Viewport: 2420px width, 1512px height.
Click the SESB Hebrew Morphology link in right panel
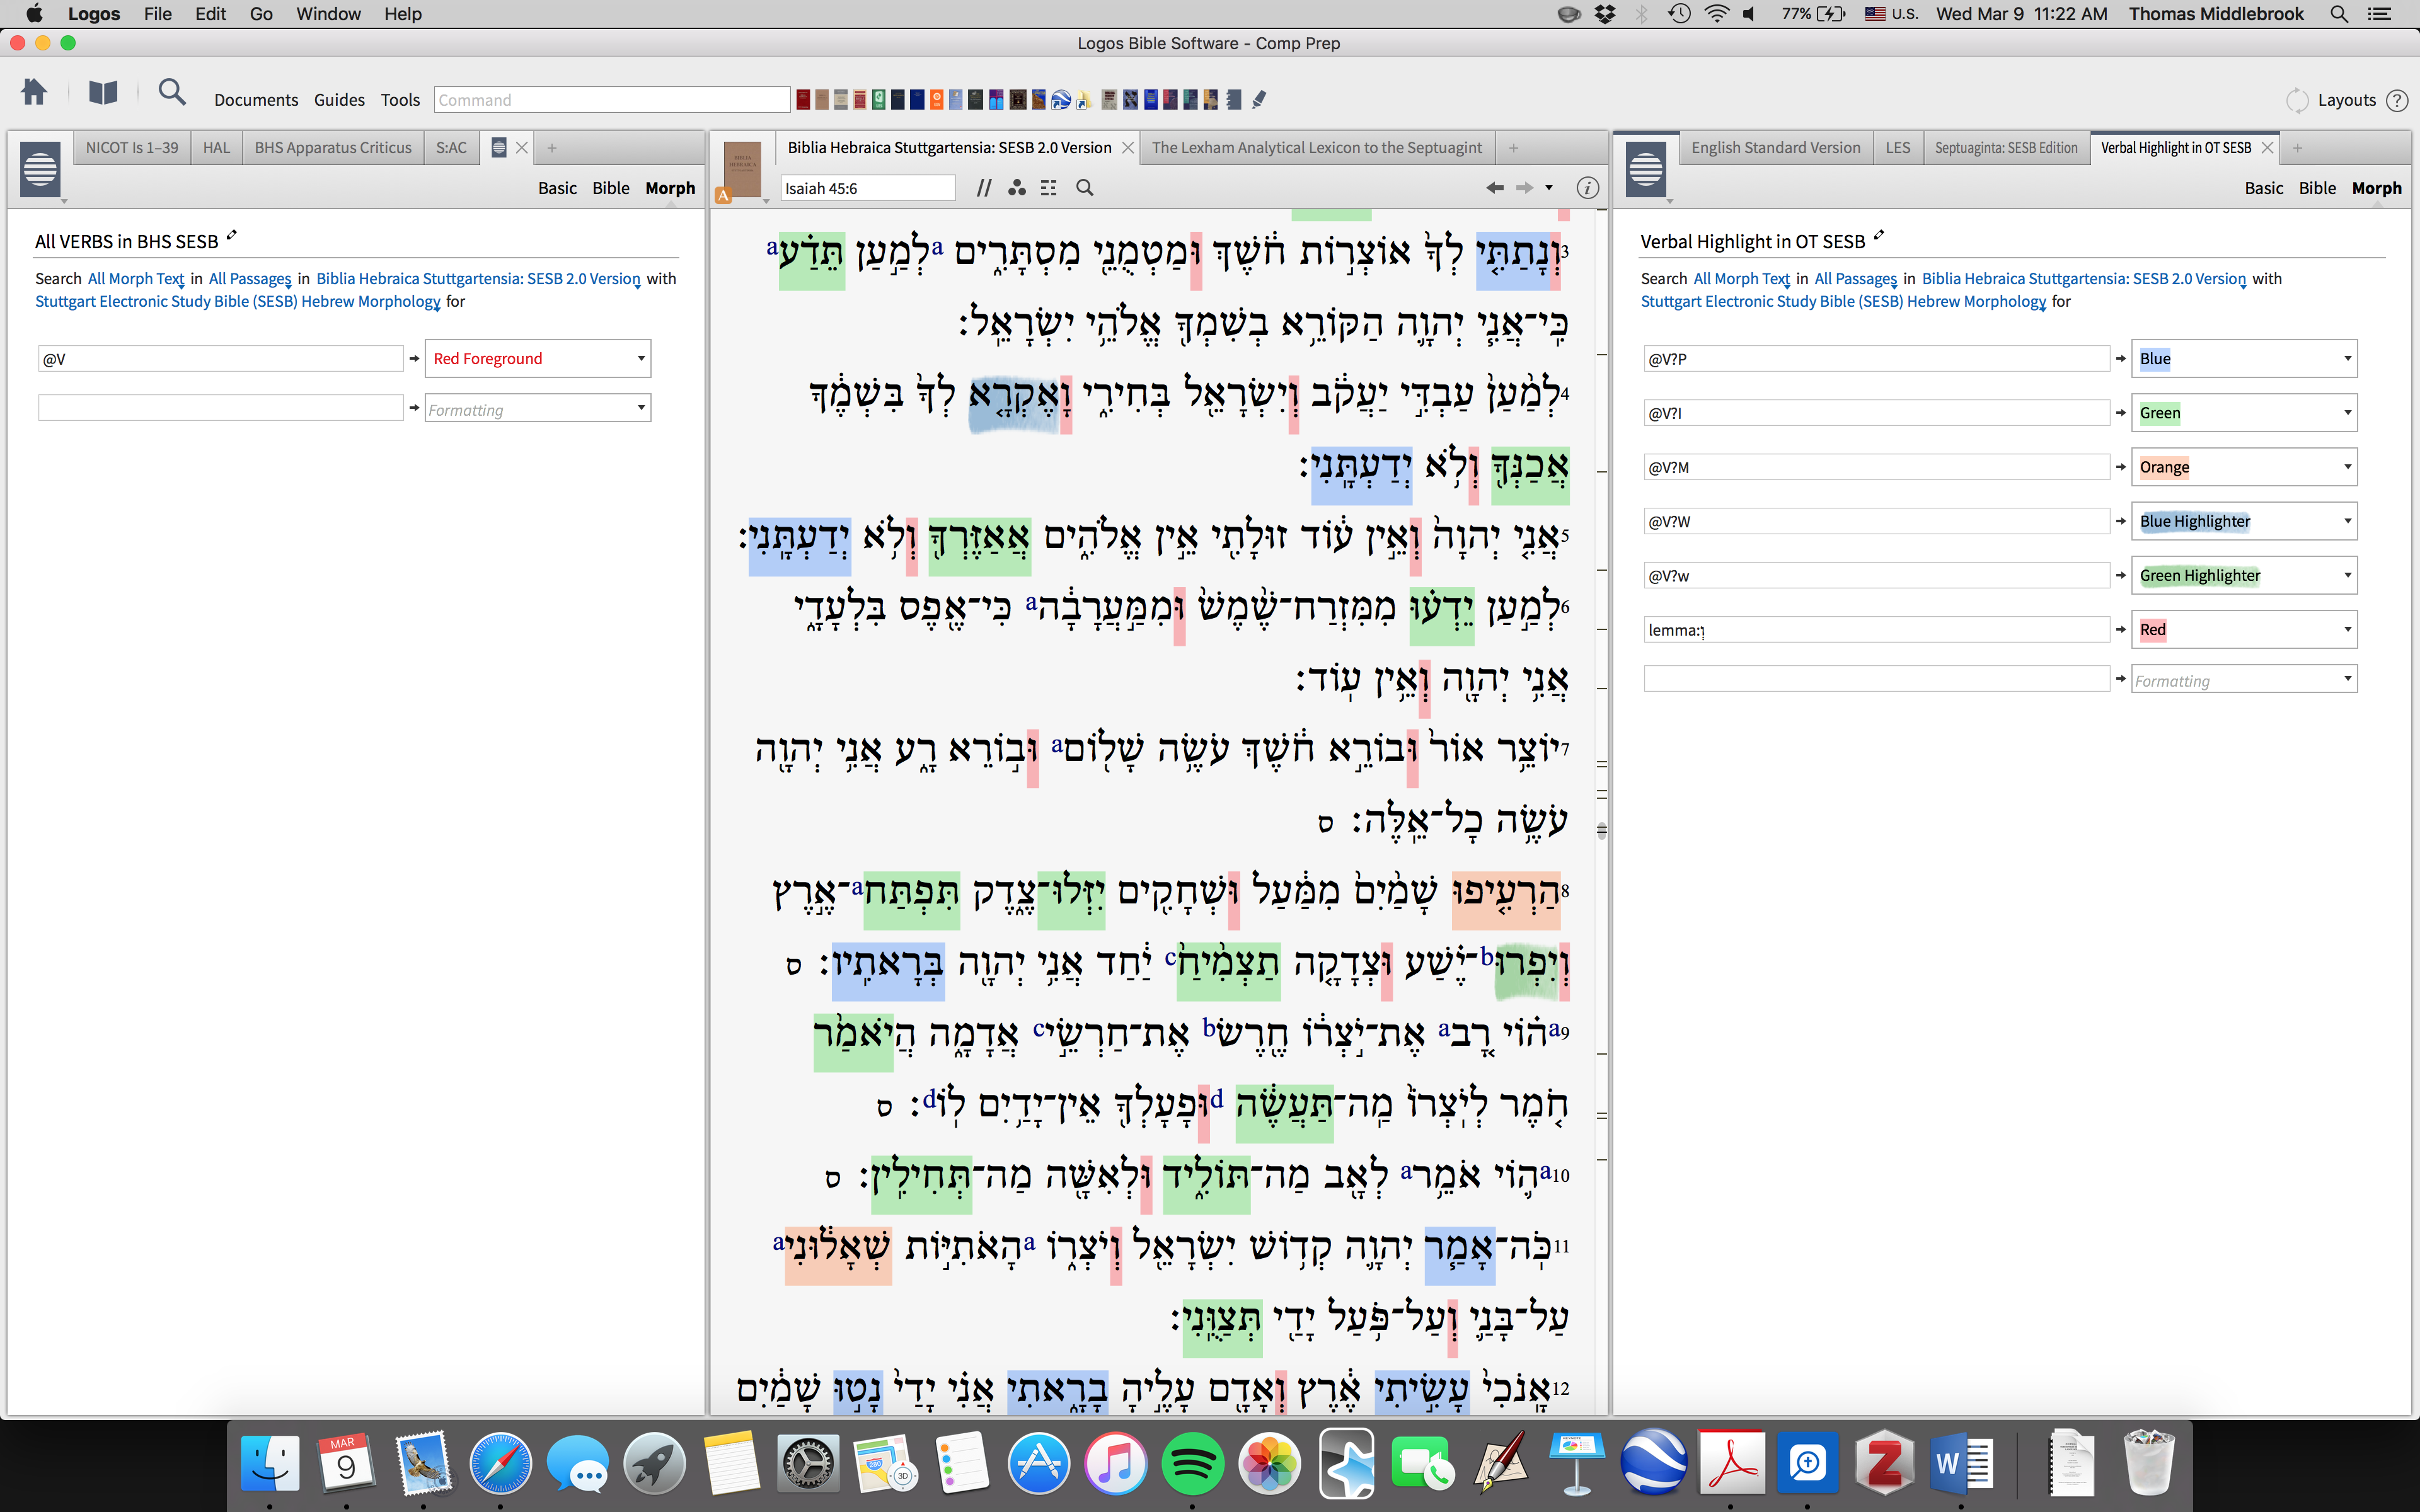pyautogui.click(x=1844, y=302)
